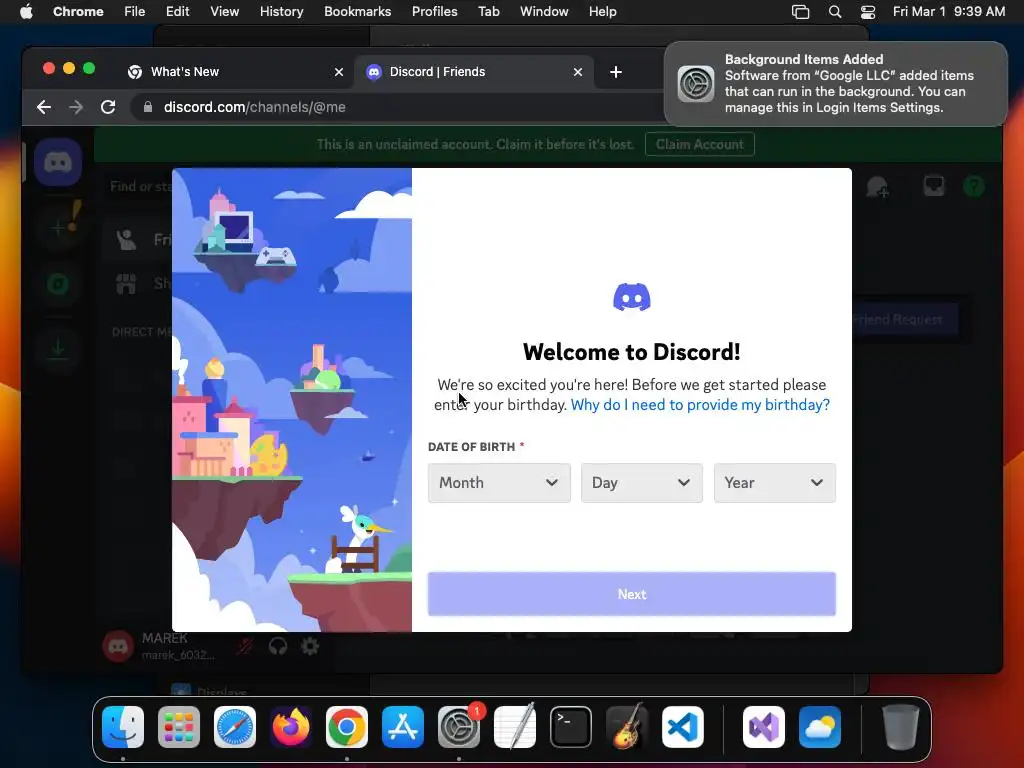Click Discord home logo in server sidebar

pyautogui.click(x=58, y=162)
